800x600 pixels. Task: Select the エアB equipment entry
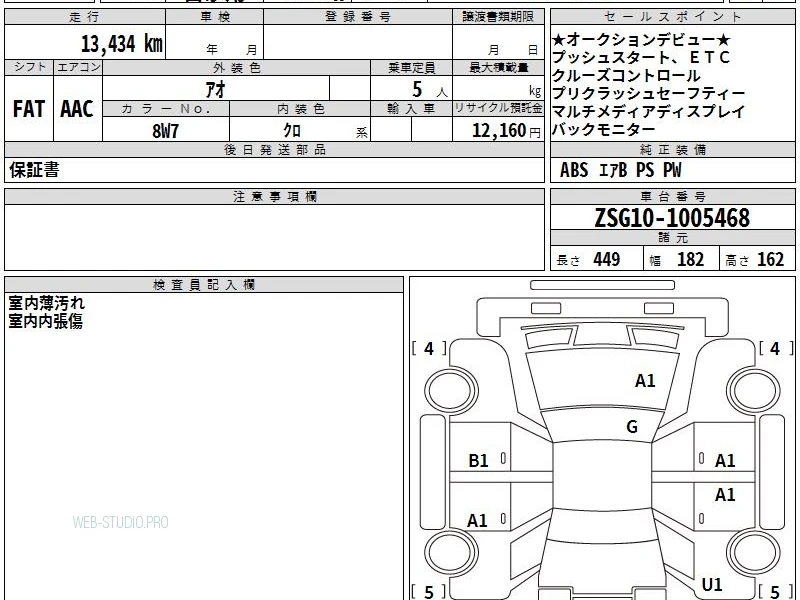[613, 170]
